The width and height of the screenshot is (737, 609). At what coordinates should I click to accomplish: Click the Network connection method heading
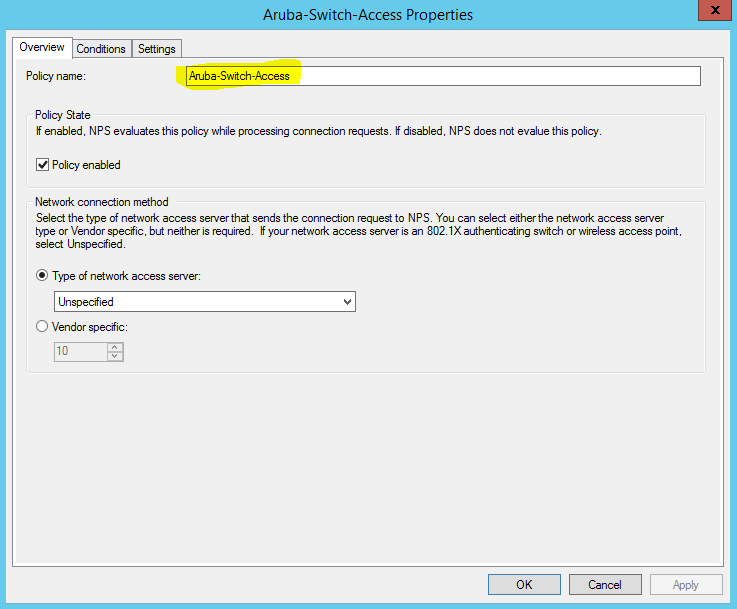(102, 202)
